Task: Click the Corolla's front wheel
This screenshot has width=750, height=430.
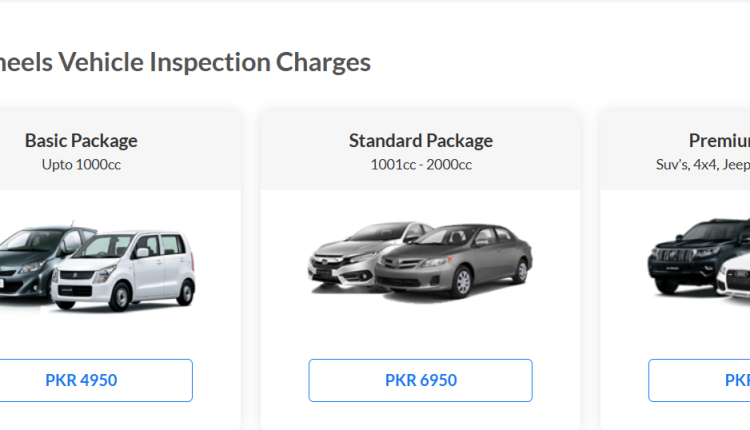Action: [x=463, y=282]
